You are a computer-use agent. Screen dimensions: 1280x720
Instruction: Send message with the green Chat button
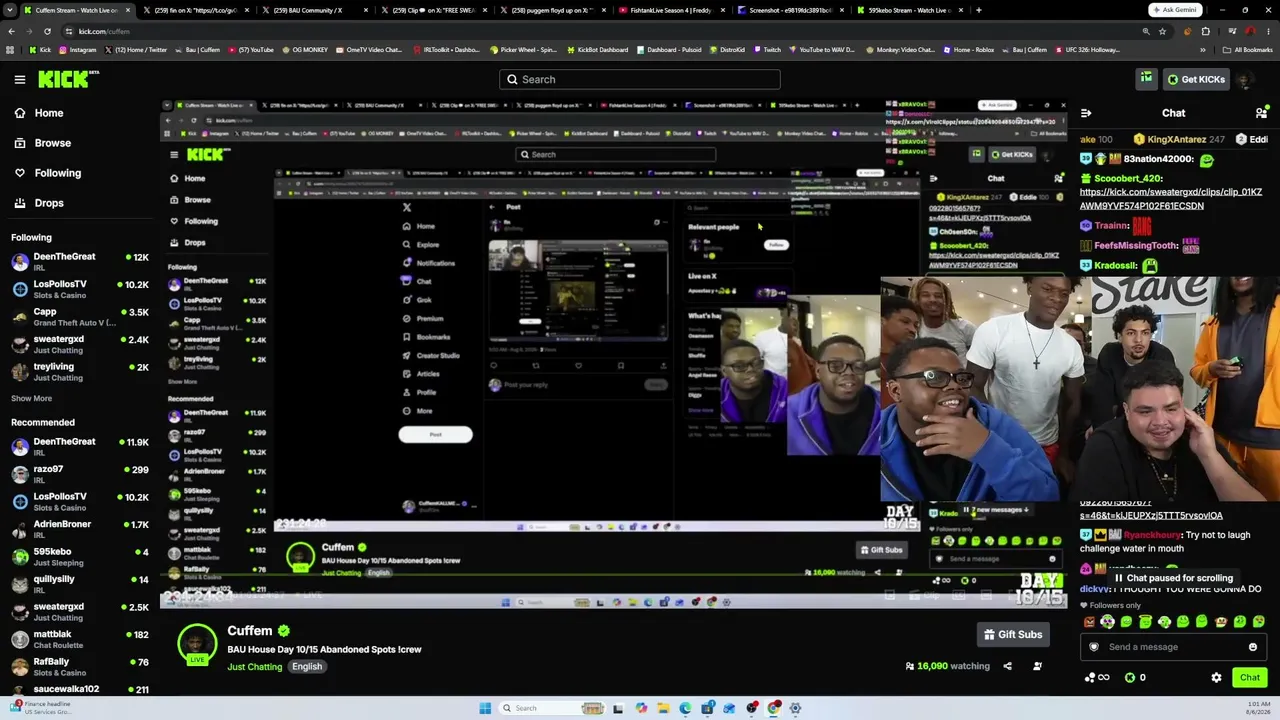pyautogui.click(x=1250, y=678)
